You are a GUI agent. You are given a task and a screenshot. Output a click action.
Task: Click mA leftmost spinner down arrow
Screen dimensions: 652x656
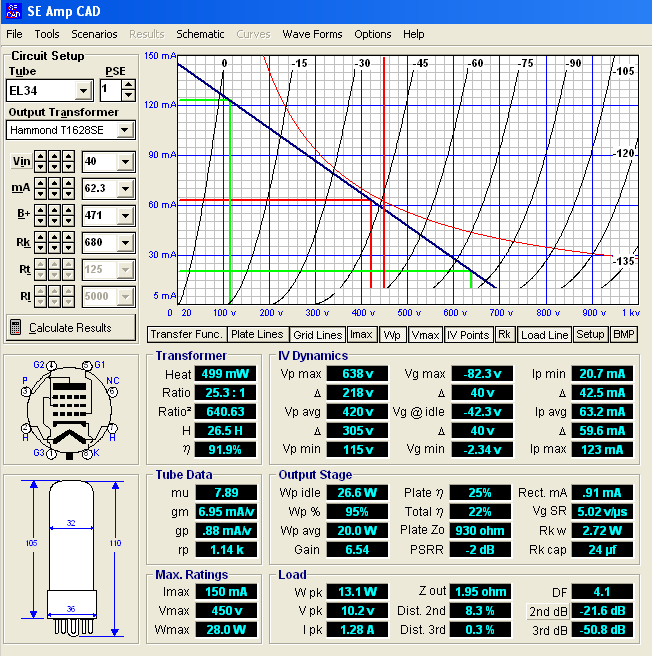tap(40, 194)
